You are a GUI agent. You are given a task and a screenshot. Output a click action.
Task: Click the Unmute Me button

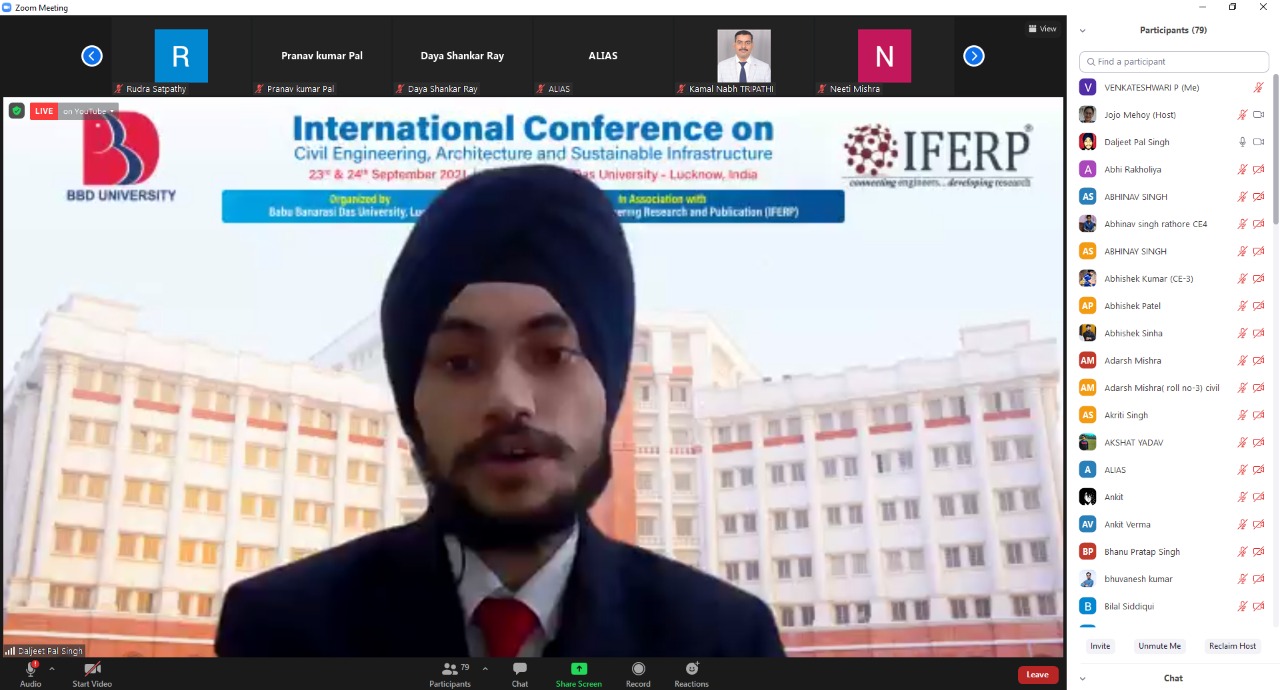1159,646
